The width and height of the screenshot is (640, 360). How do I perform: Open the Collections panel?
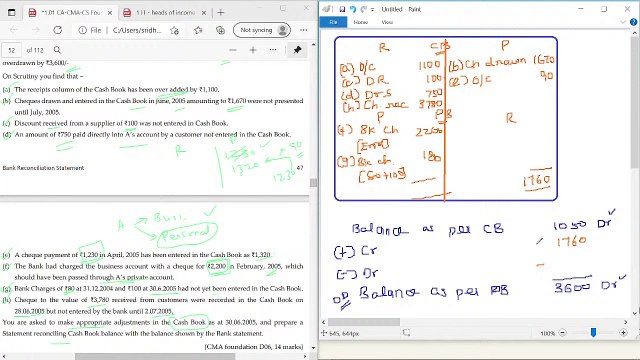tap(220, 30)
